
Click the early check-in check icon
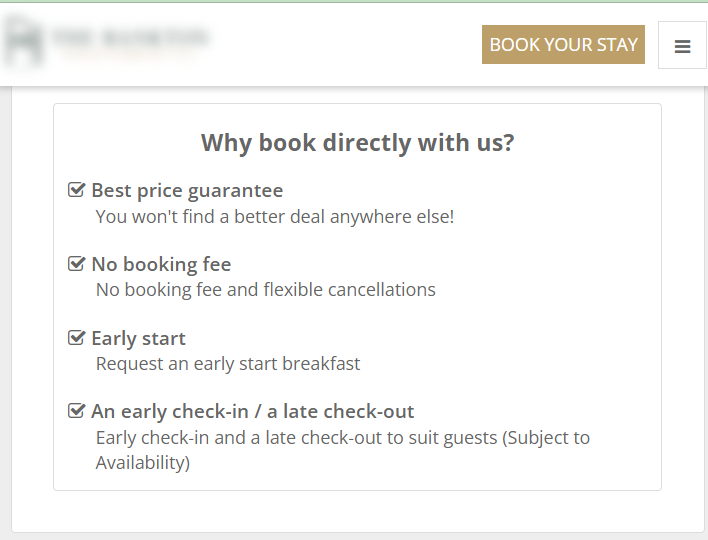(x=76, y=411)
